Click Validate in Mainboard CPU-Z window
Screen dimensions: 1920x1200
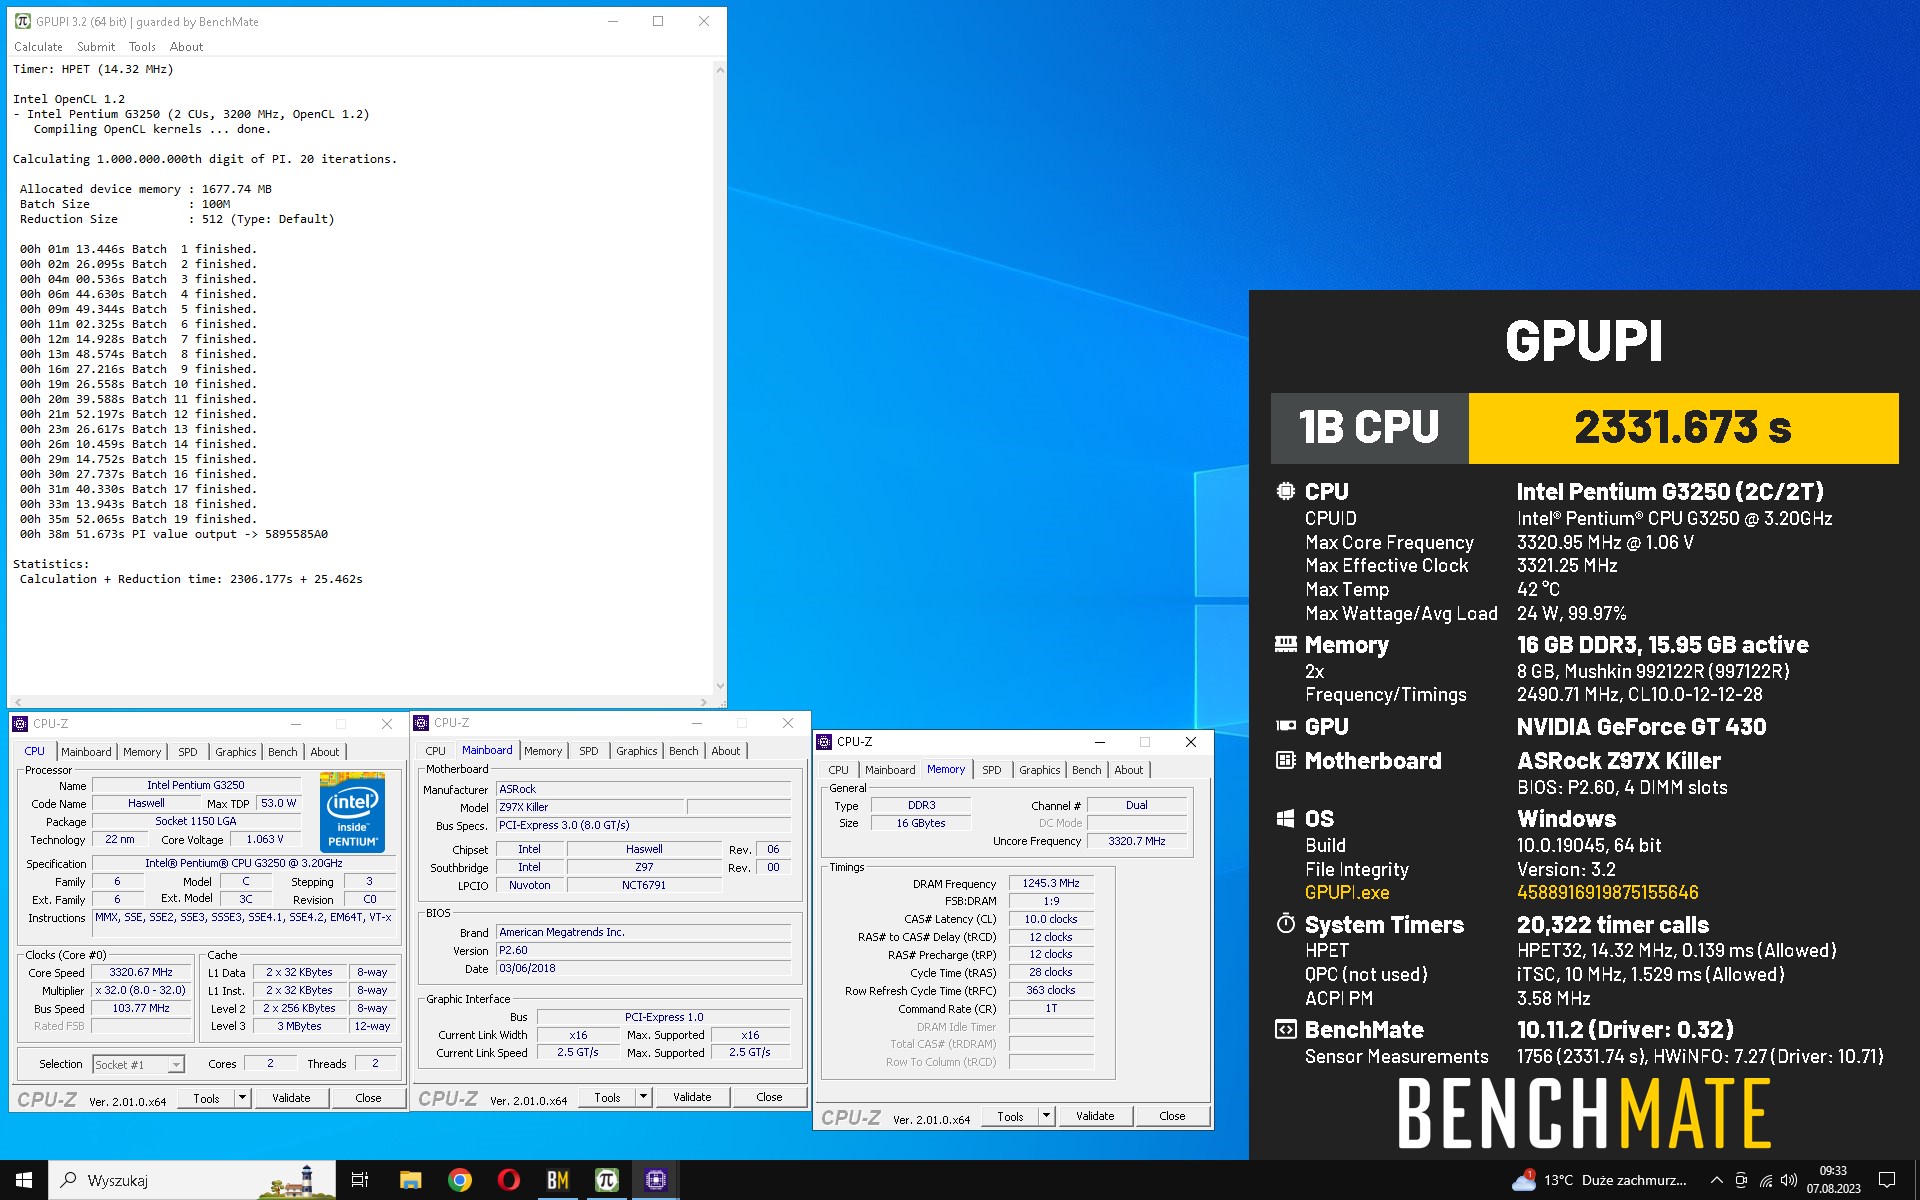pyautogui.click(x=692, y=1097)
